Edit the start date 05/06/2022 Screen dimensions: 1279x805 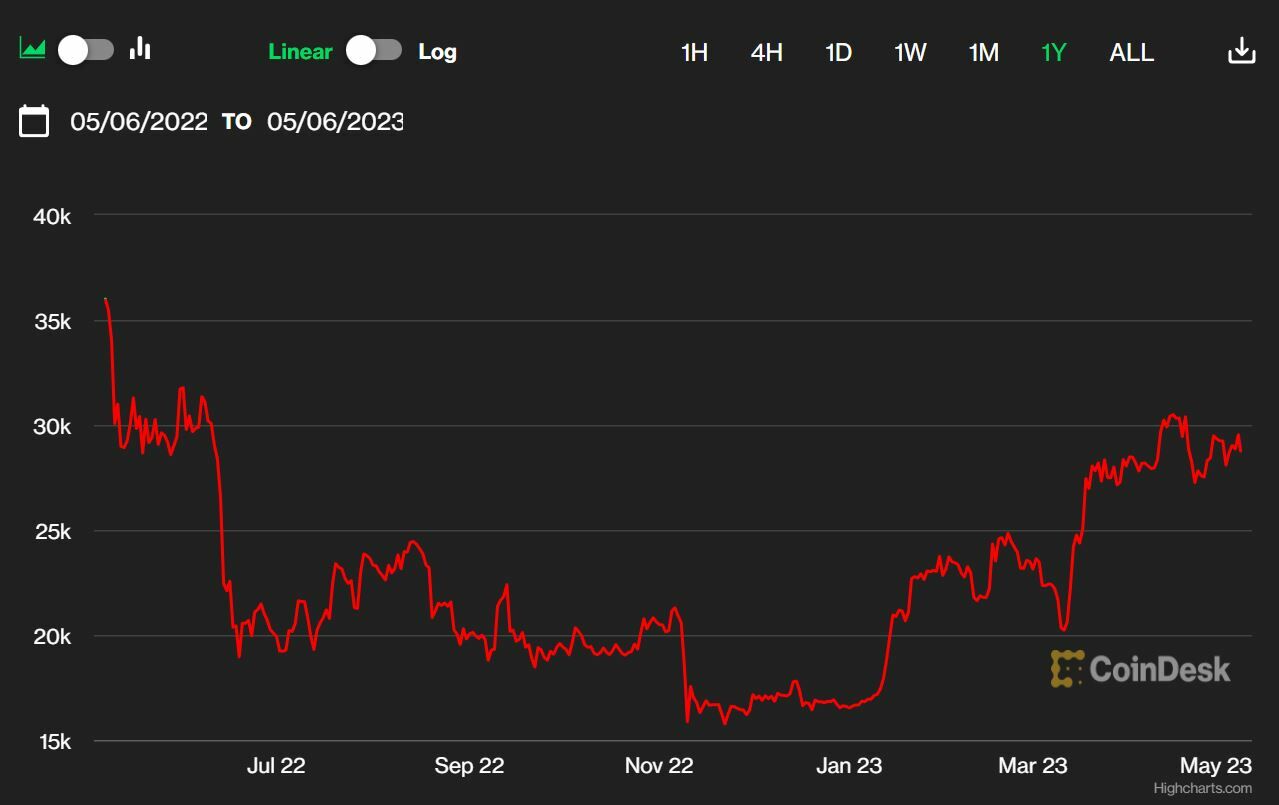(x=139, y=122)
